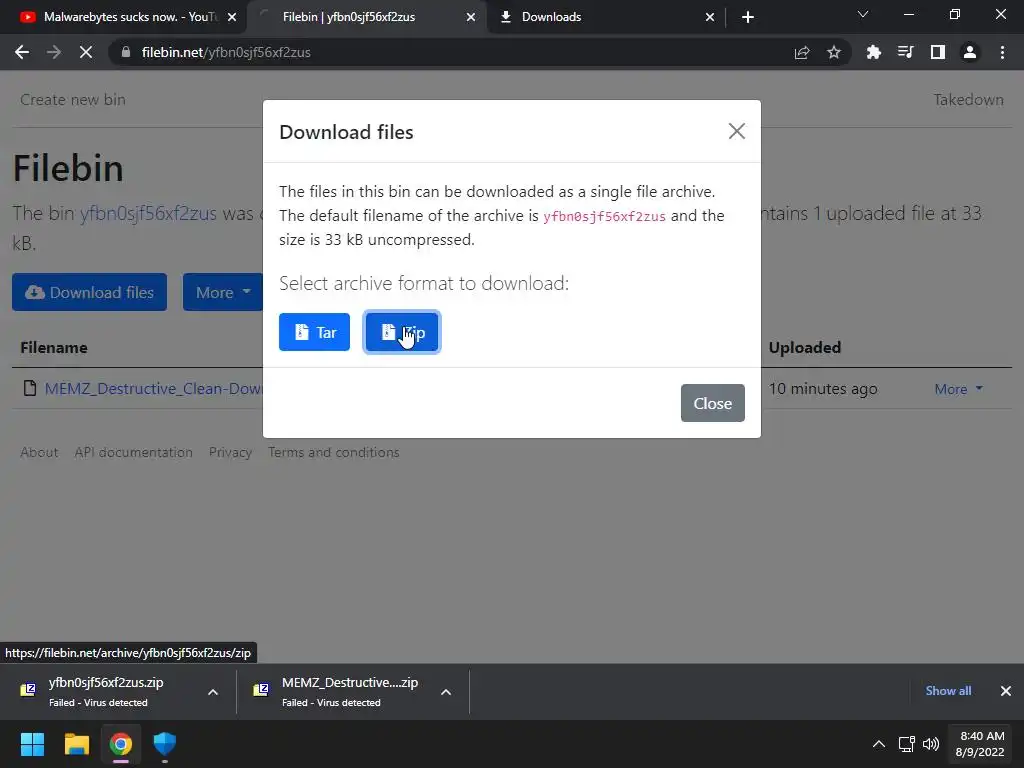Open Terms and conditions link

tap(334, 452)
